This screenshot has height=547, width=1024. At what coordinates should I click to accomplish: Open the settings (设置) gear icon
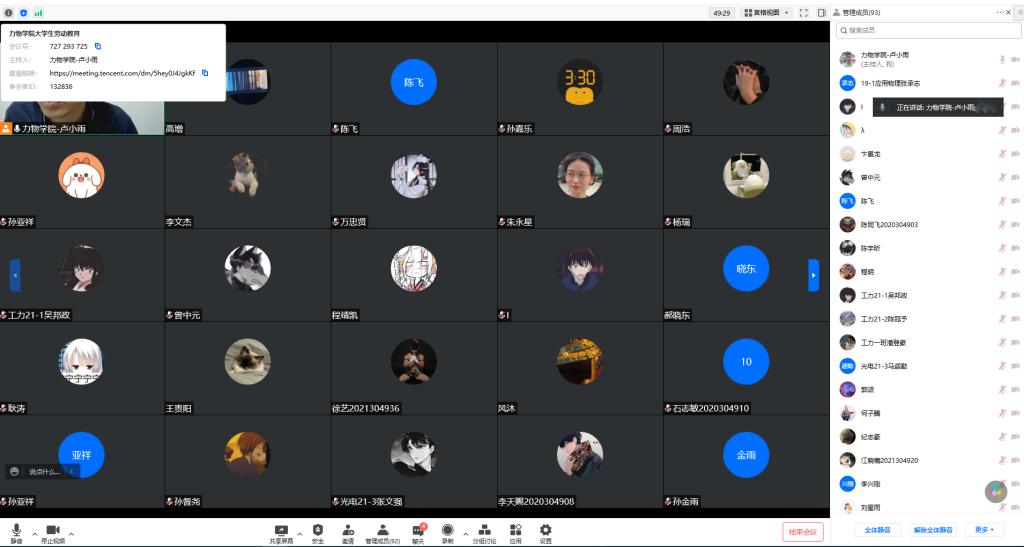[545, 531]
